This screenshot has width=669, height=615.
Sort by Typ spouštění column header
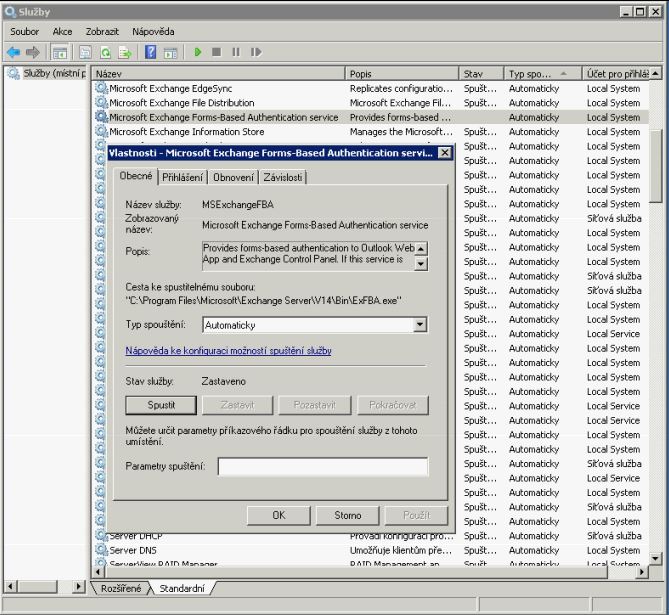click(x=542, y=73)
